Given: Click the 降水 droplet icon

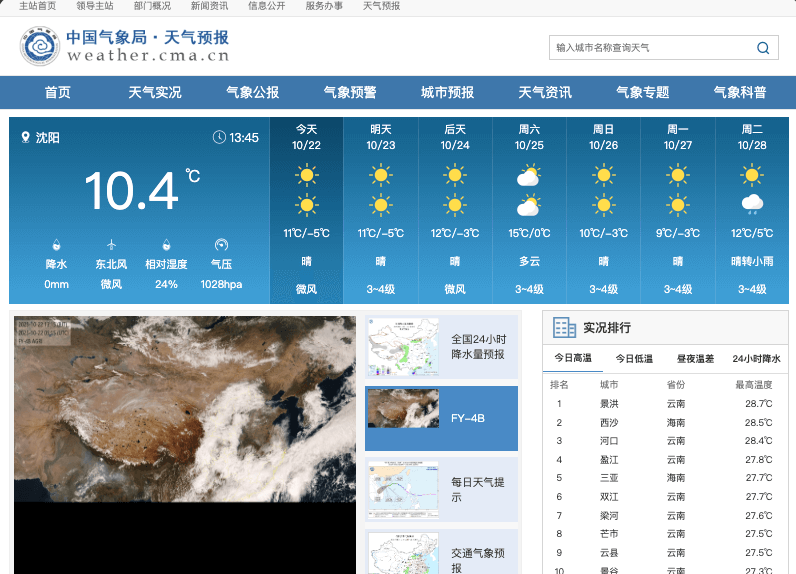Looking at the screenshot, I should tap(56, 245).
